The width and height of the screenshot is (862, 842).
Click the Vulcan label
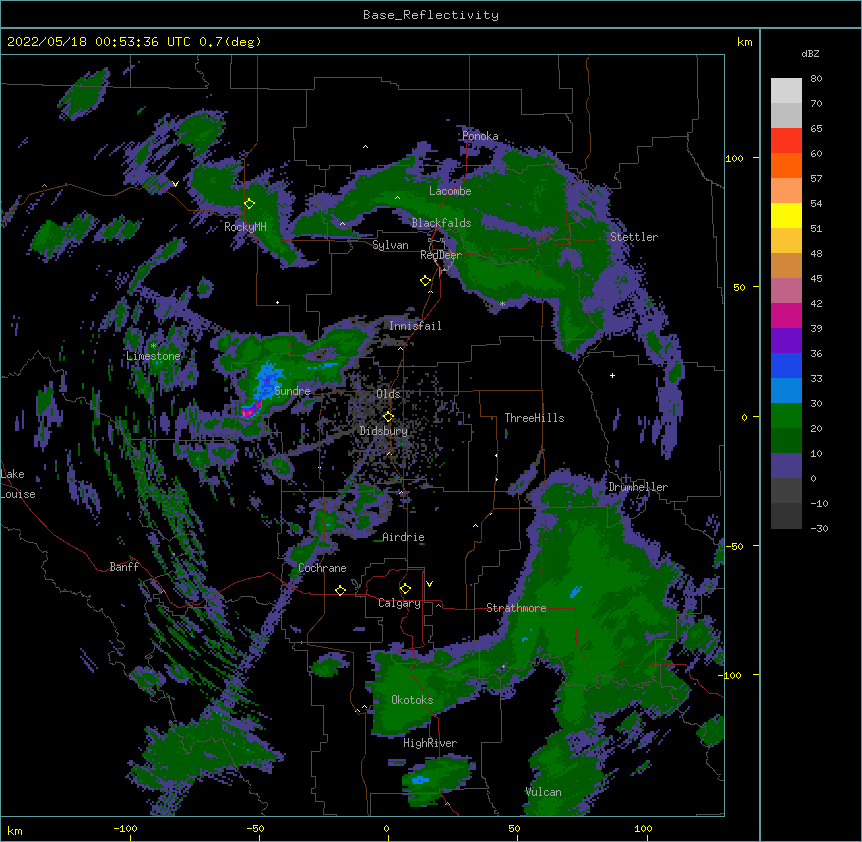pyautogui.click(x=543, y=792)
